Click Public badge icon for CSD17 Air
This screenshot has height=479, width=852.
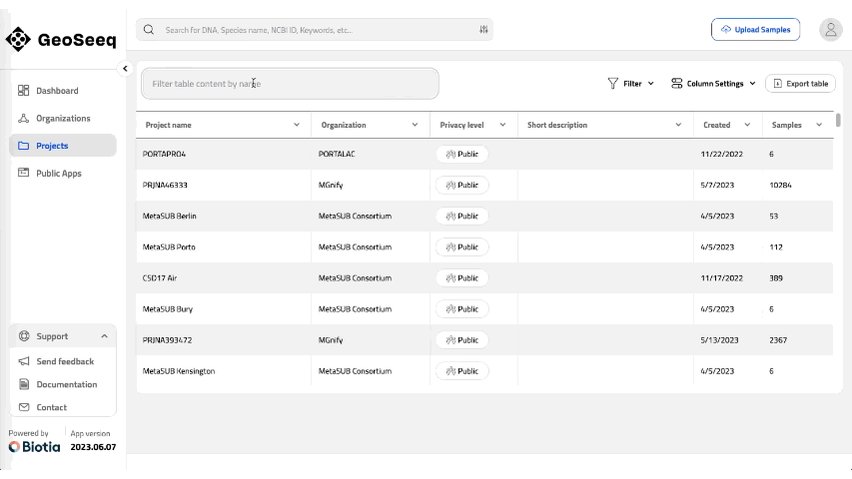point(450,278)
